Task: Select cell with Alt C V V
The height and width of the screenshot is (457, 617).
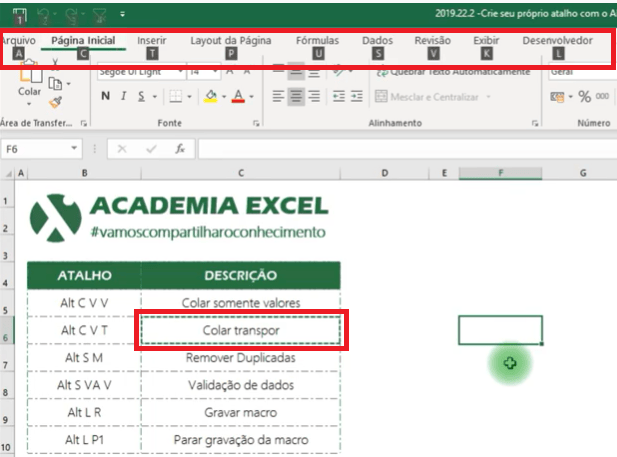Action: [84, 303]
